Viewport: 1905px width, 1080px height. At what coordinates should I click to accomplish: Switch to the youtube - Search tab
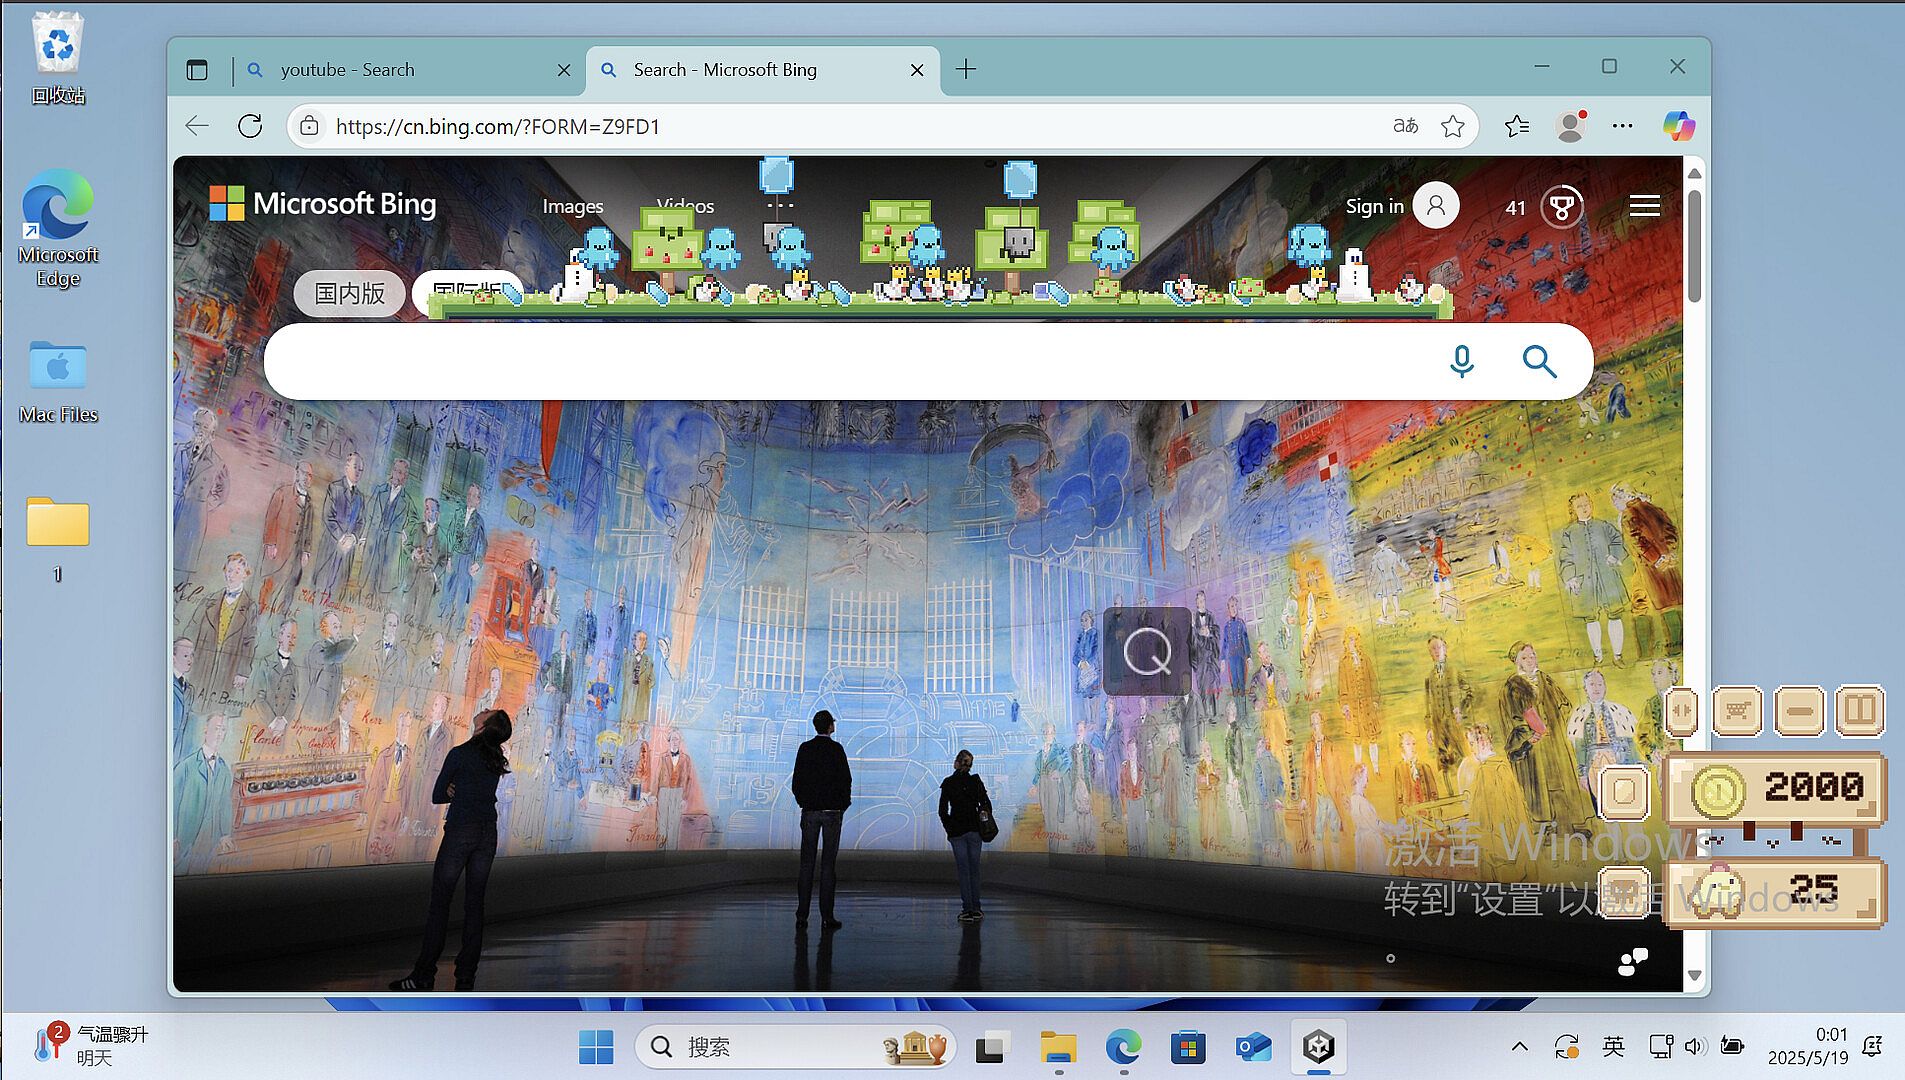tap(400, 70)
